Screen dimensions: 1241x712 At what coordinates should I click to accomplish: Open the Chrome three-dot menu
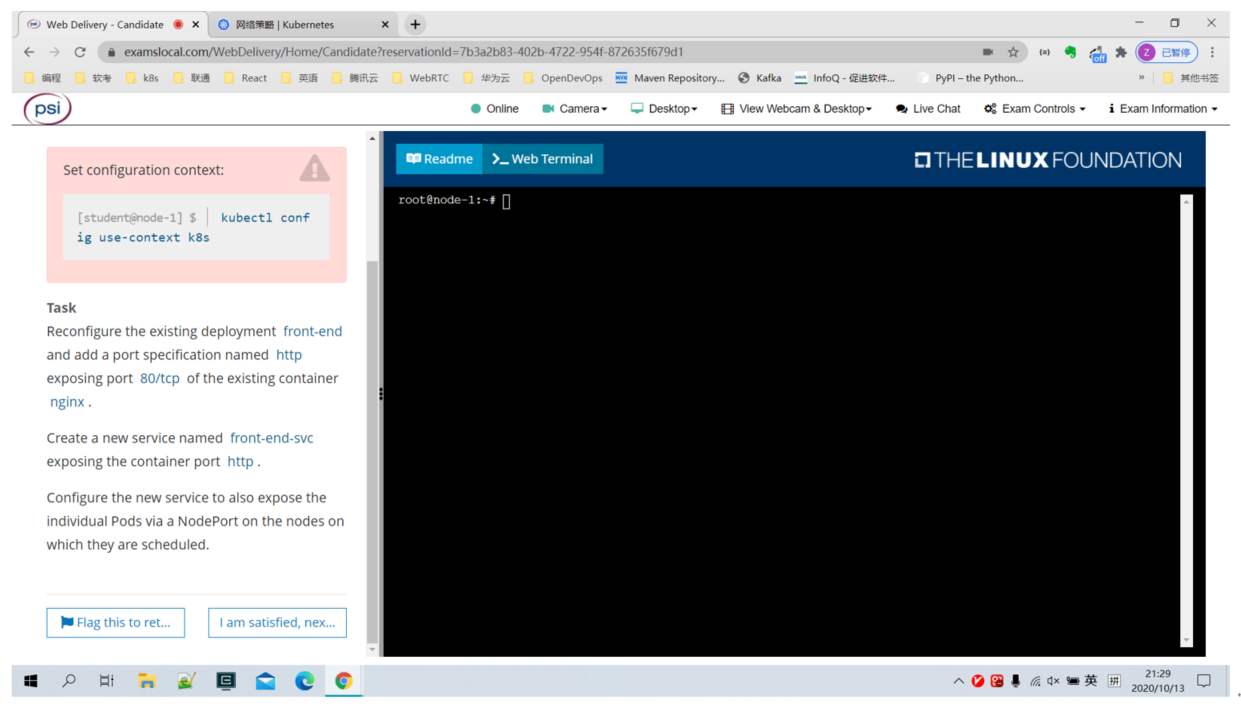pos(1212,52)
